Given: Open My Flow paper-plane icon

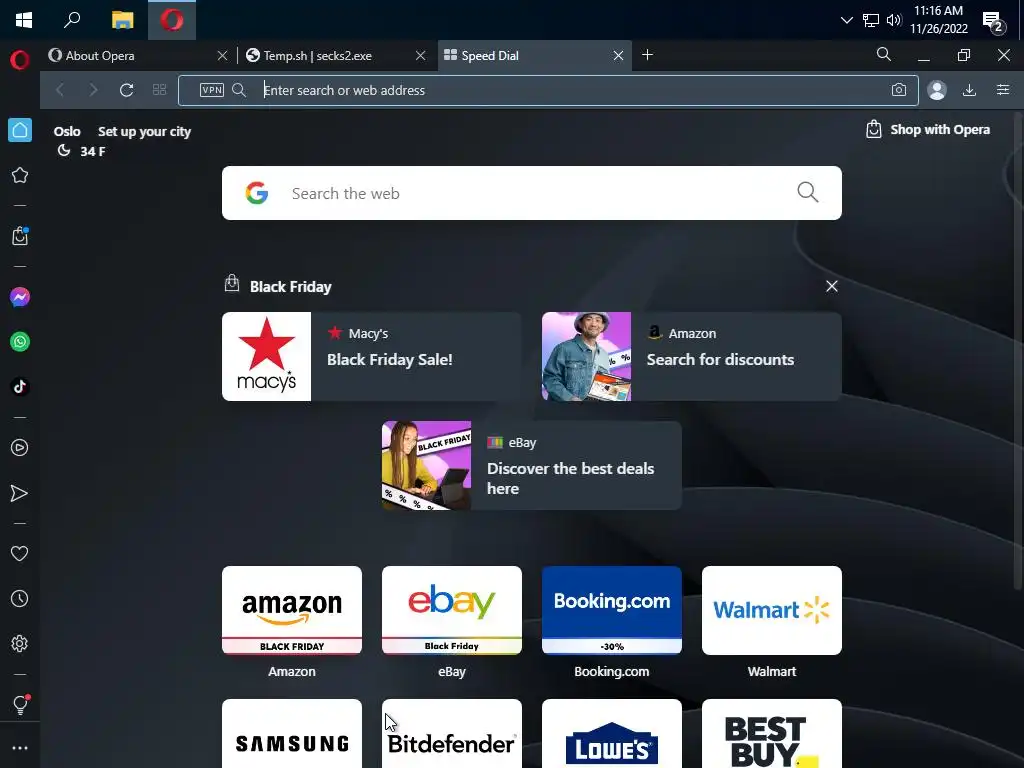Looking at the screenshot, I should tap(20, 493).
